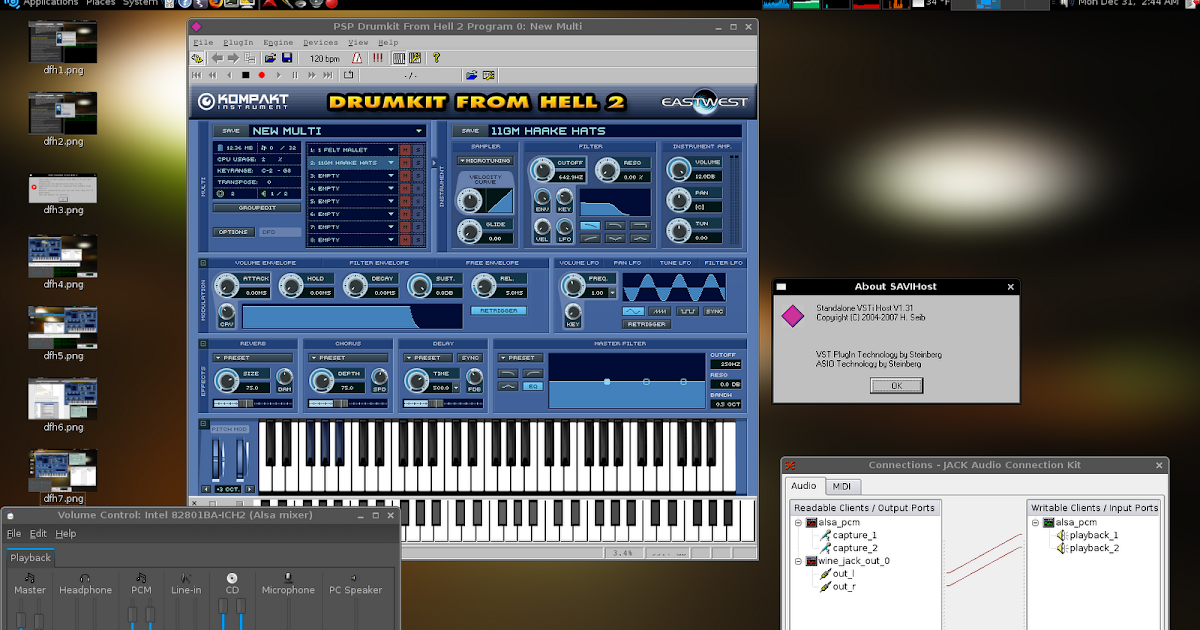
Task: Click the Metronome icon in the SAVIHost toolbar
Action: pyautogui.click(x=356, y=58)
